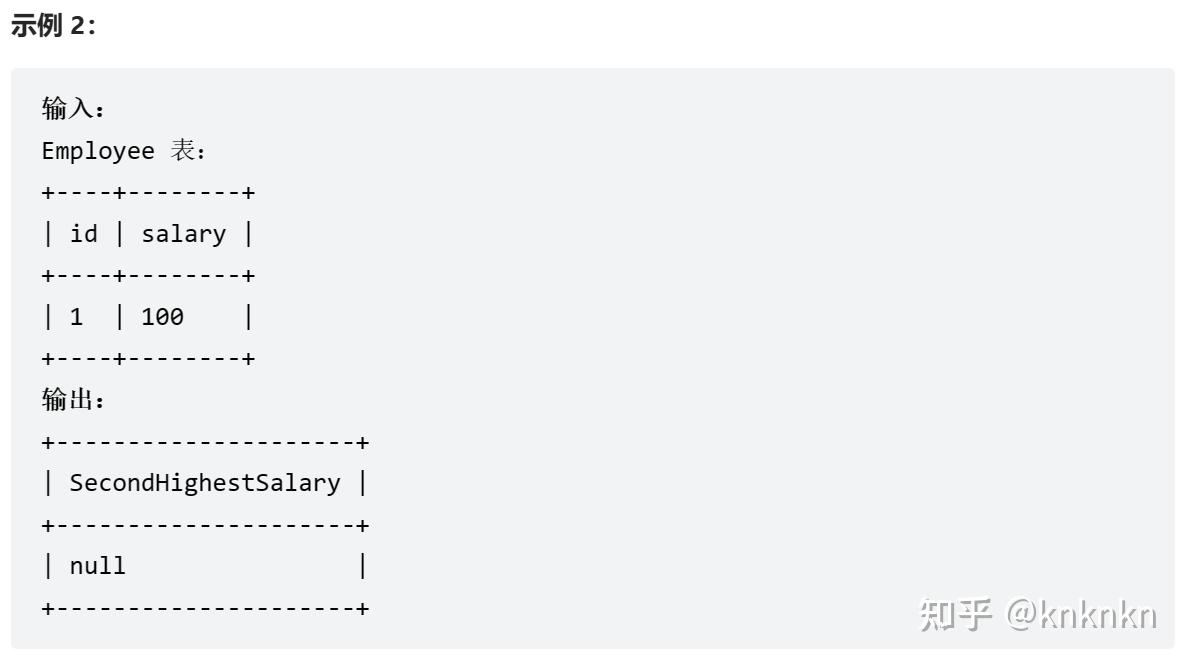Click the 示例 2 heading
Viewport: 1188px width, 662px height.
pyautogui.click(x=53, y=26)
